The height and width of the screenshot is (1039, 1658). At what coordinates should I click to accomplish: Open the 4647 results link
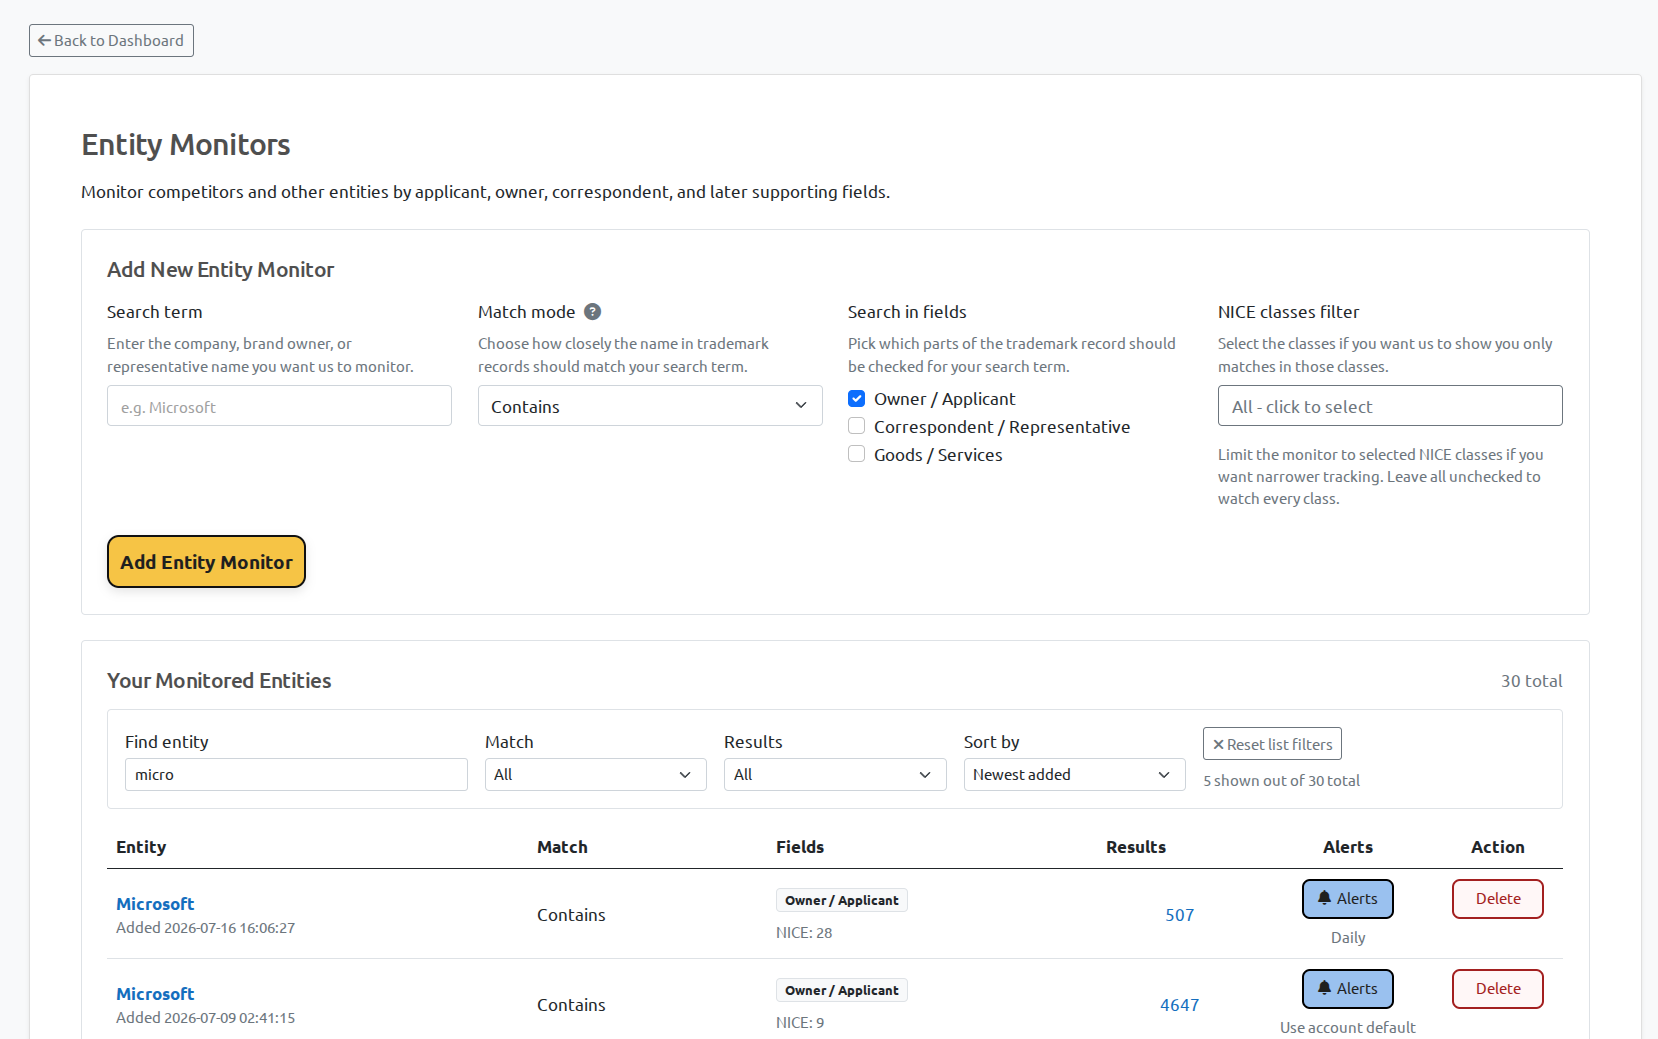click(1180, 1005)
